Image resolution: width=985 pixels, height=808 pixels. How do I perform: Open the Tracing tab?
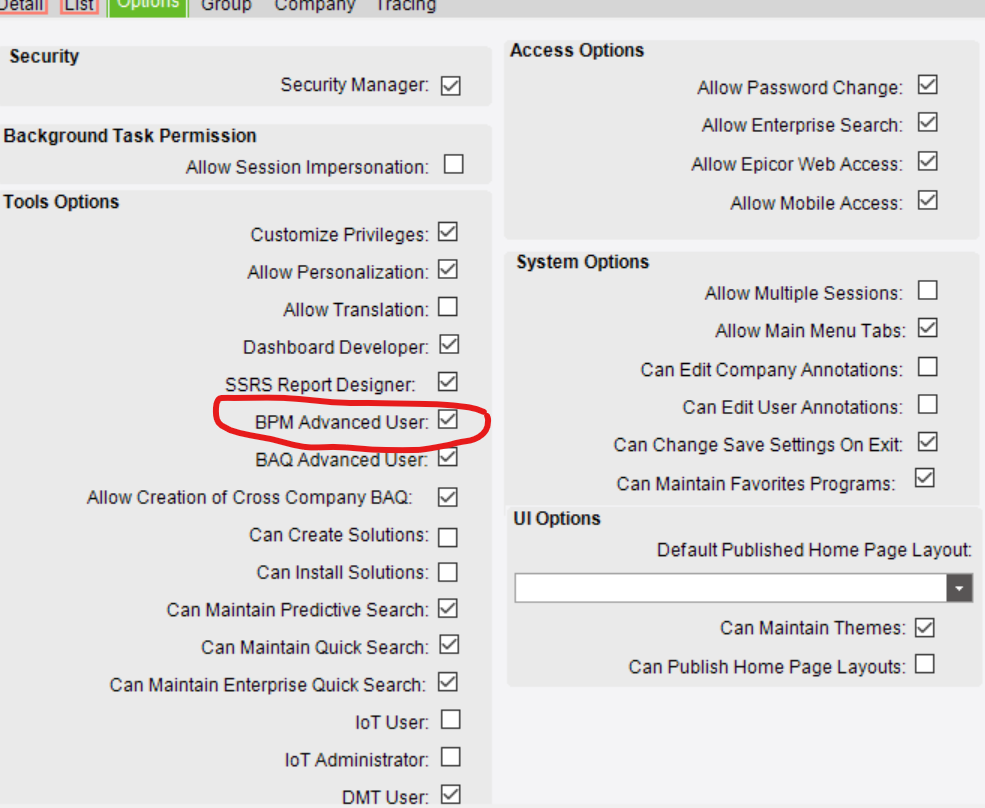point(405,6)
